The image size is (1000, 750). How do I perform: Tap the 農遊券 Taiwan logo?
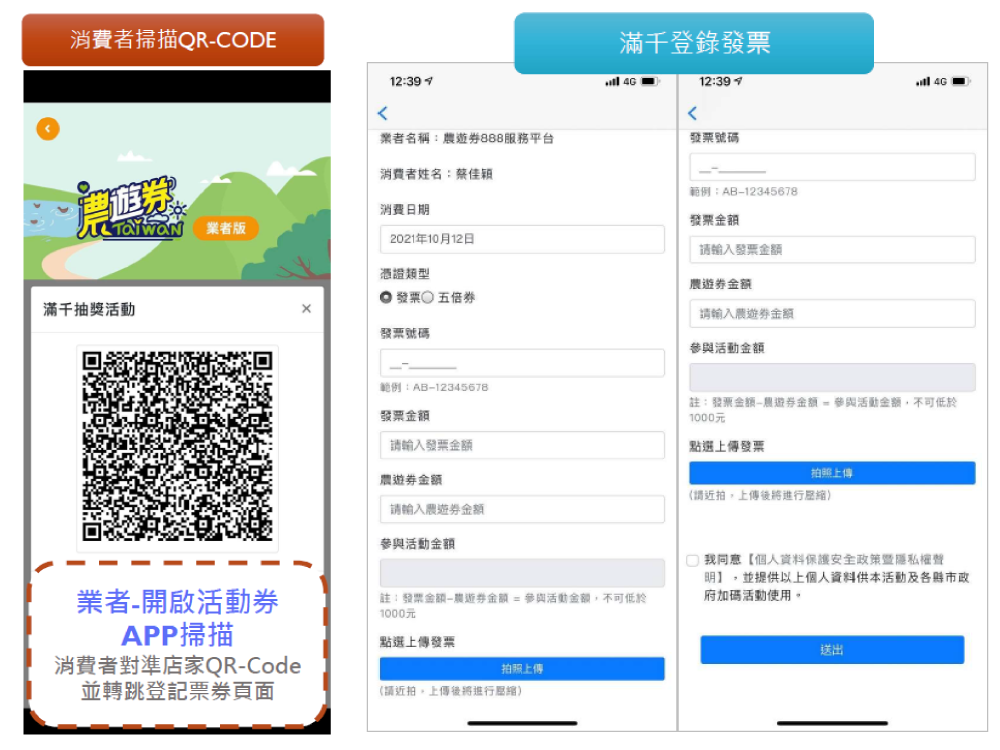click(130, 209)
